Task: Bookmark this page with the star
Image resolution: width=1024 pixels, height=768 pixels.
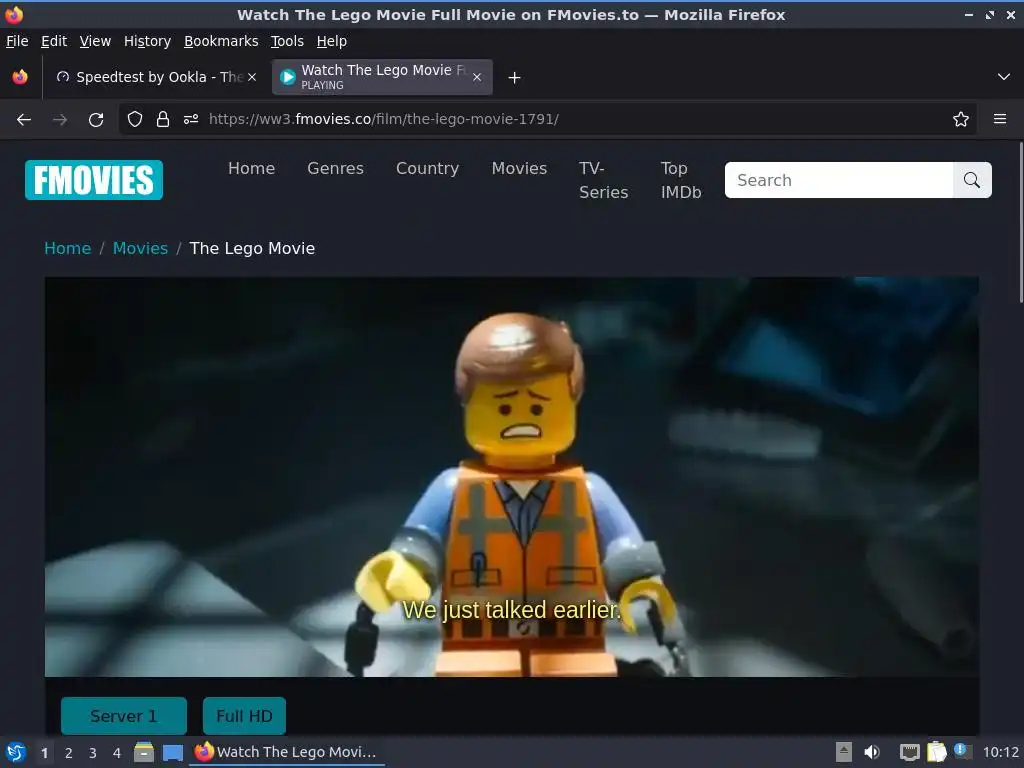Action: 961,119
